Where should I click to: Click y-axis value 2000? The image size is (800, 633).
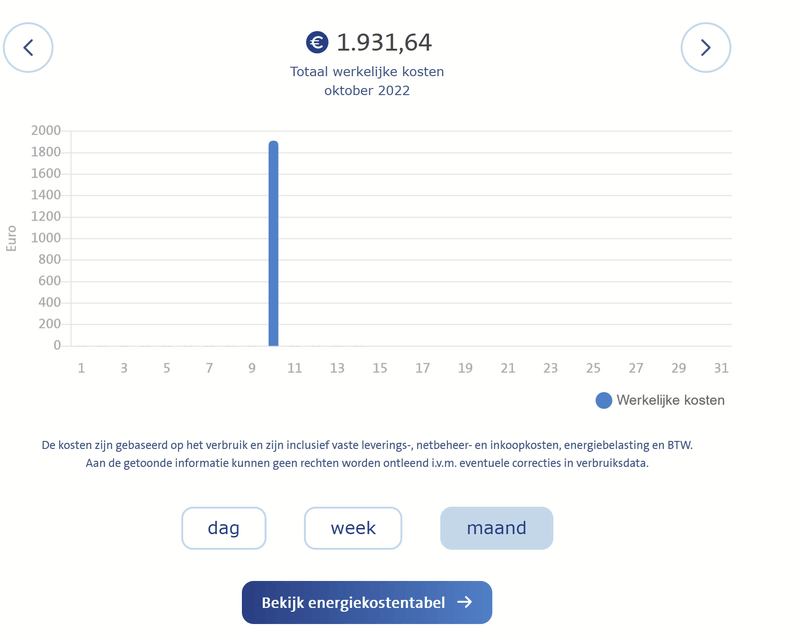click(x=46, y=131)
